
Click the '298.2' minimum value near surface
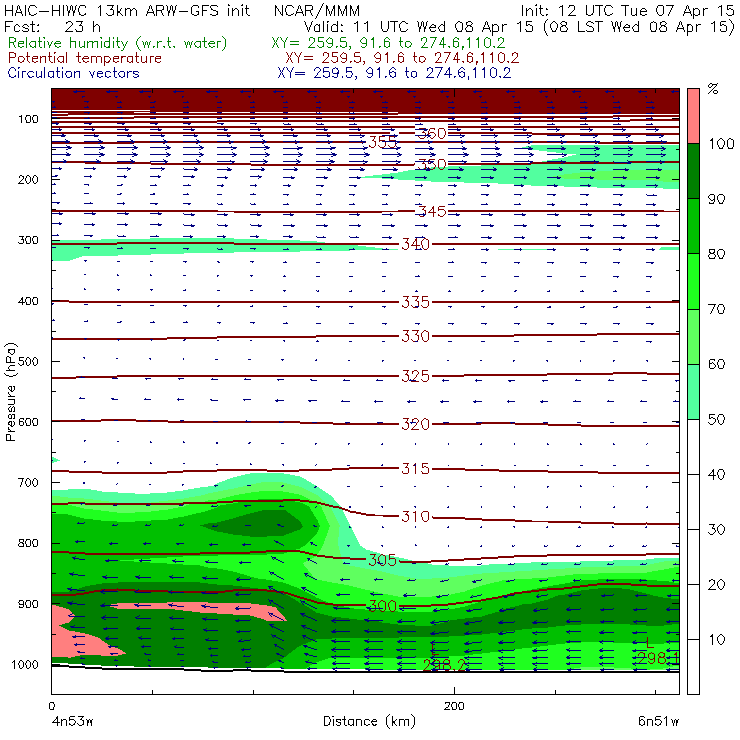click(x=444, y=665)
